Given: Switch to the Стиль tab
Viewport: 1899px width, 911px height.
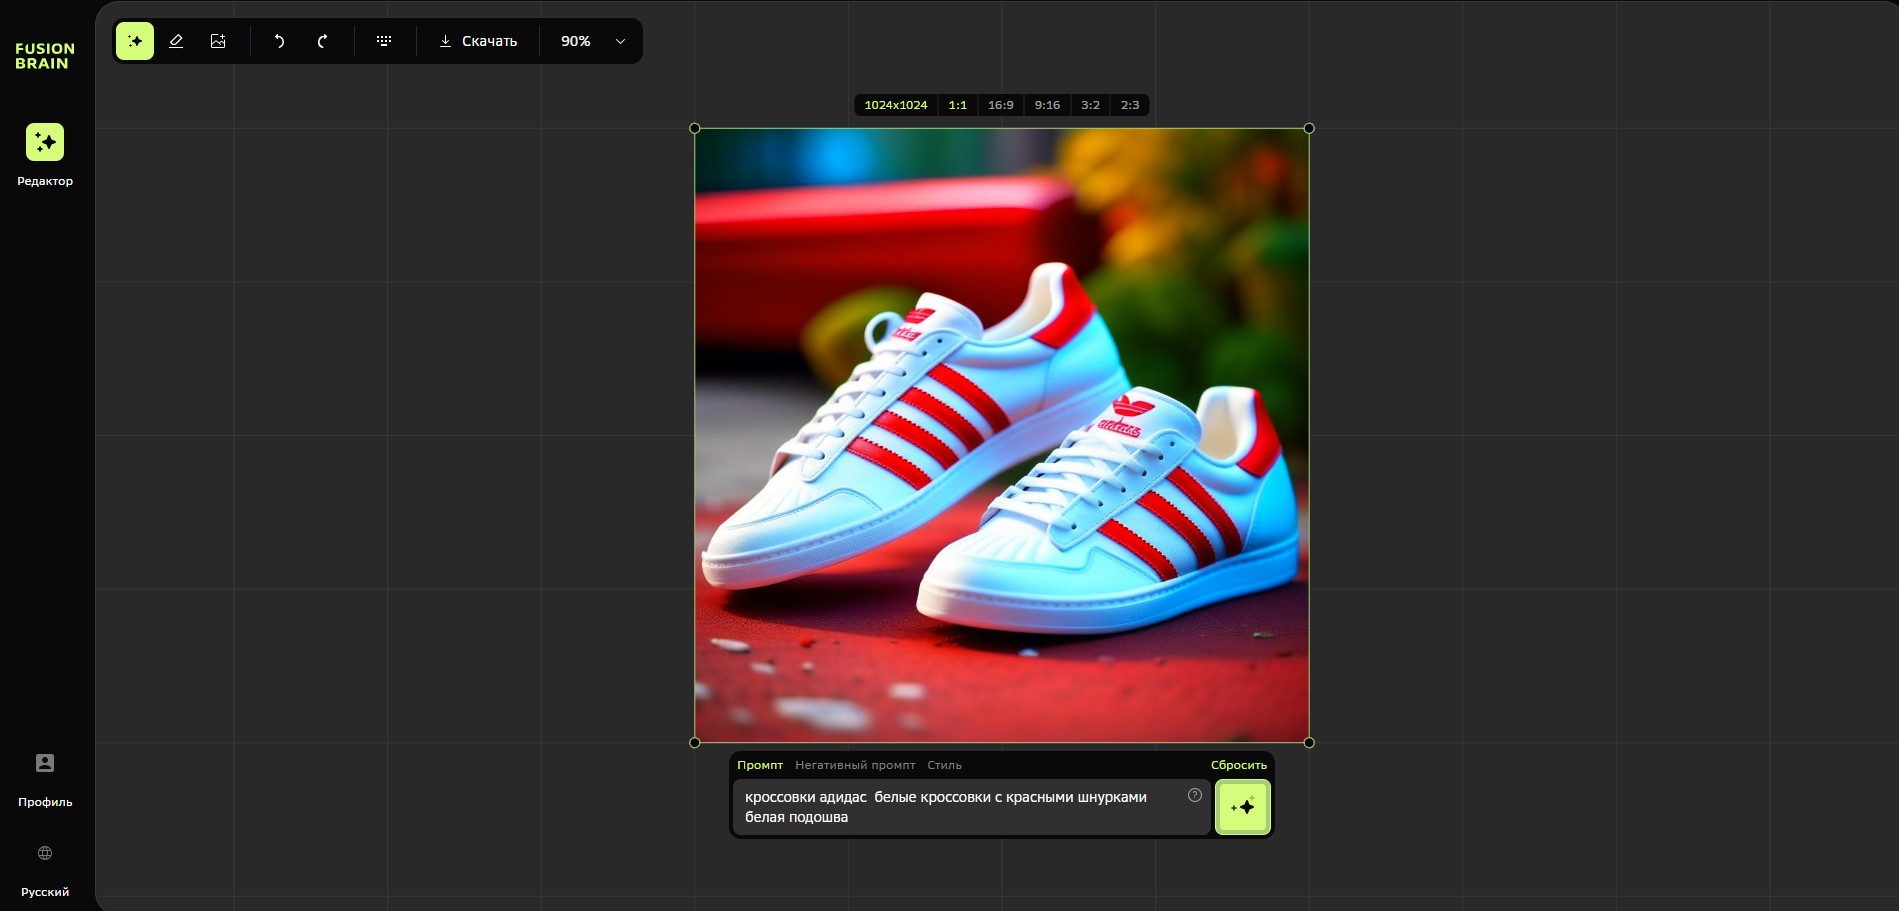Looking at the screenshot, I should tap(944, 765).
